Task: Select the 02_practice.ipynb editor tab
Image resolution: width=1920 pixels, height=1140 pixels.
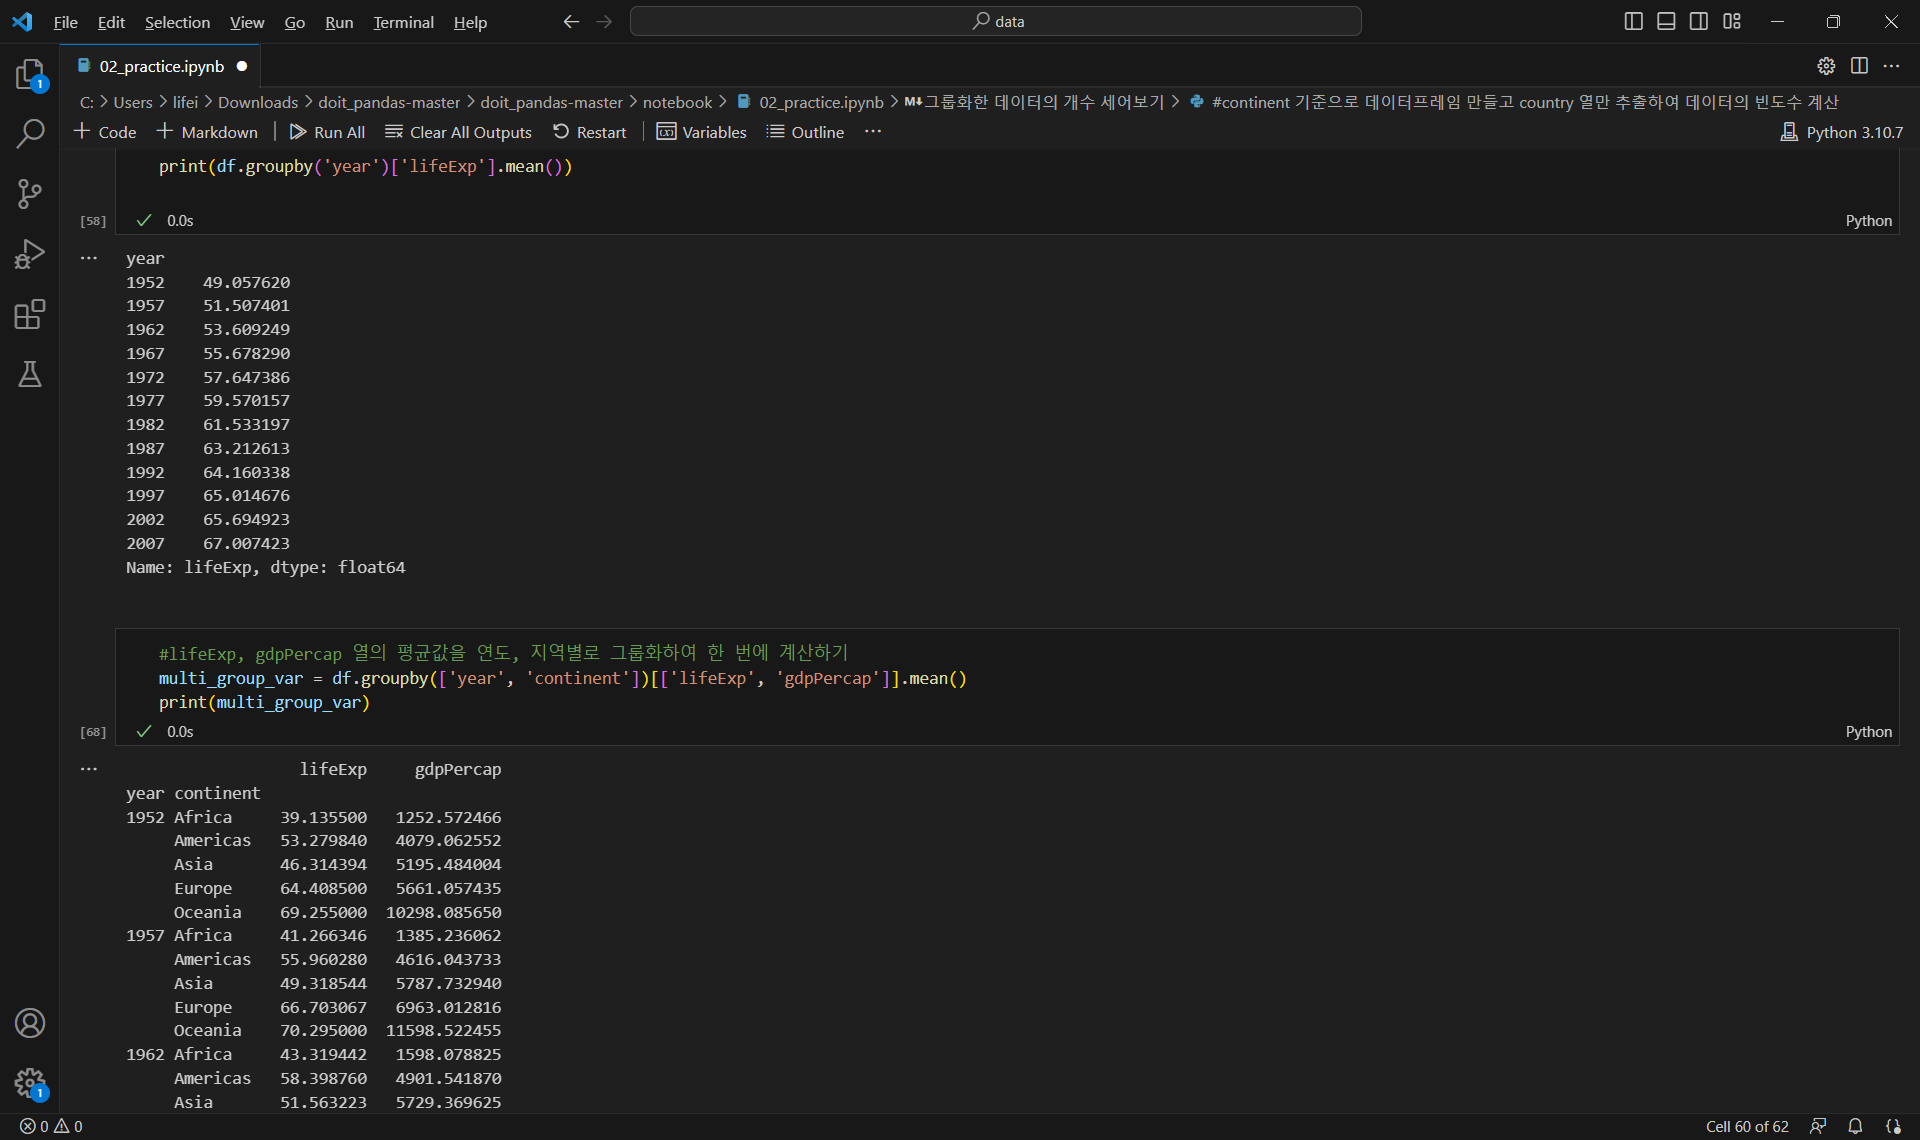Action: 161,66
